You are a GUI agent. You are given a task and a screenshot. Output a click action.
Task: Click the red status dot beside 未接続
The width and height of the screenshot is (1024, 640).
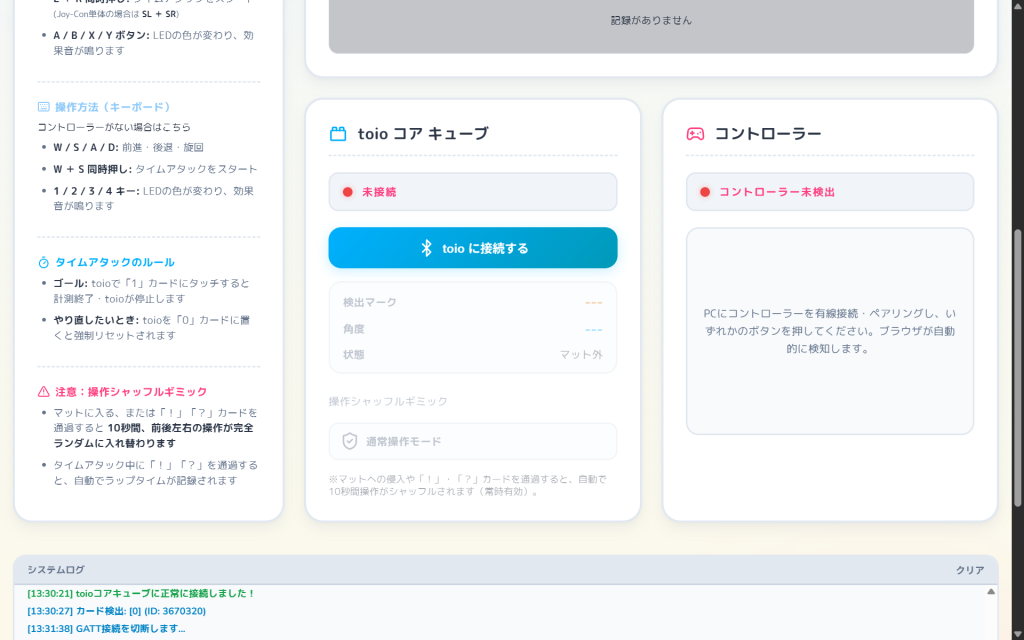(347, 192)
